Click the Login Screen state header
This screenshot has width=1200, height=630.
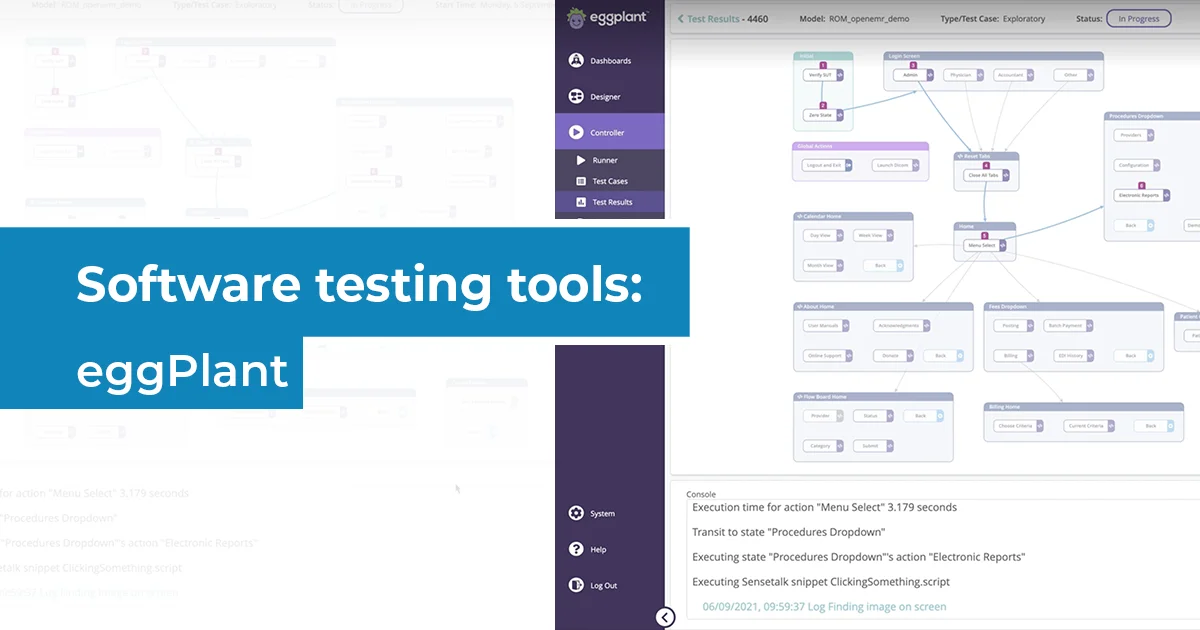(994, 56)
